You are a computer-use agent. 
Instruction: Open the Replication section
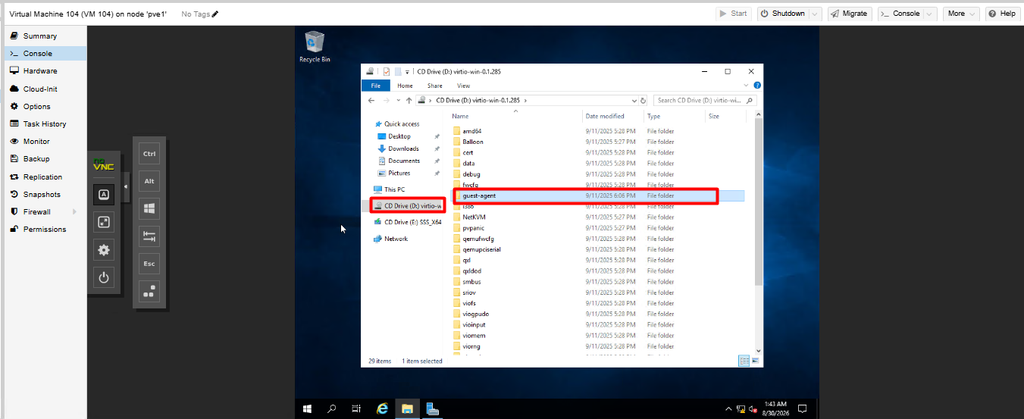click(42, 177)
